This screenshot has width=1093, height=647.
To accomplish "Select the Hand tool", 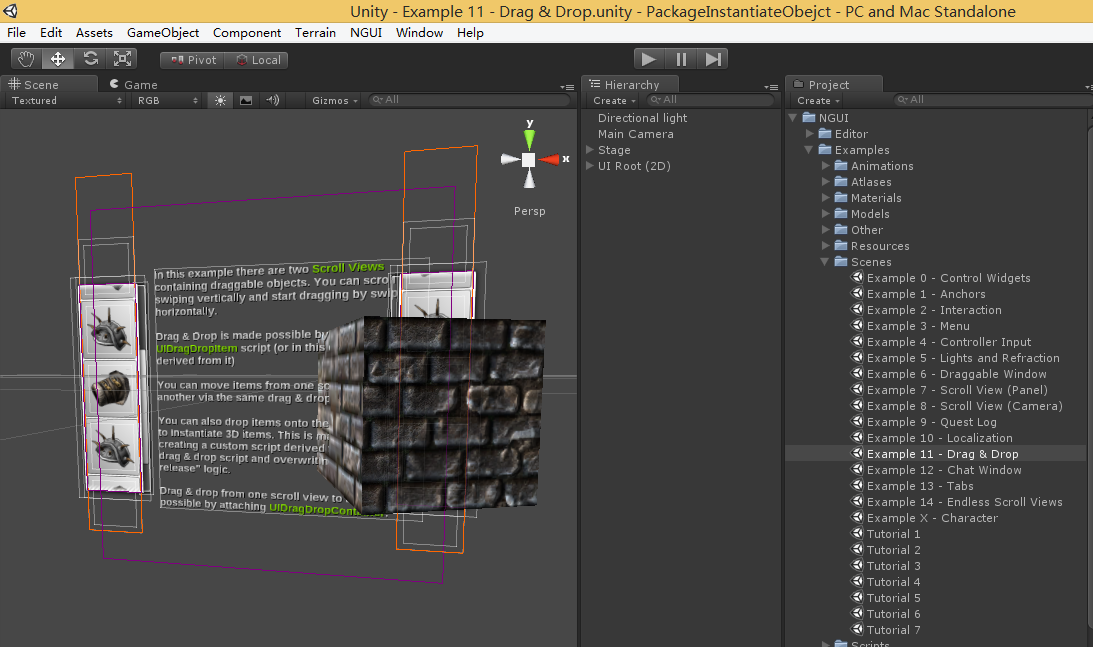I will coord(26,59).
